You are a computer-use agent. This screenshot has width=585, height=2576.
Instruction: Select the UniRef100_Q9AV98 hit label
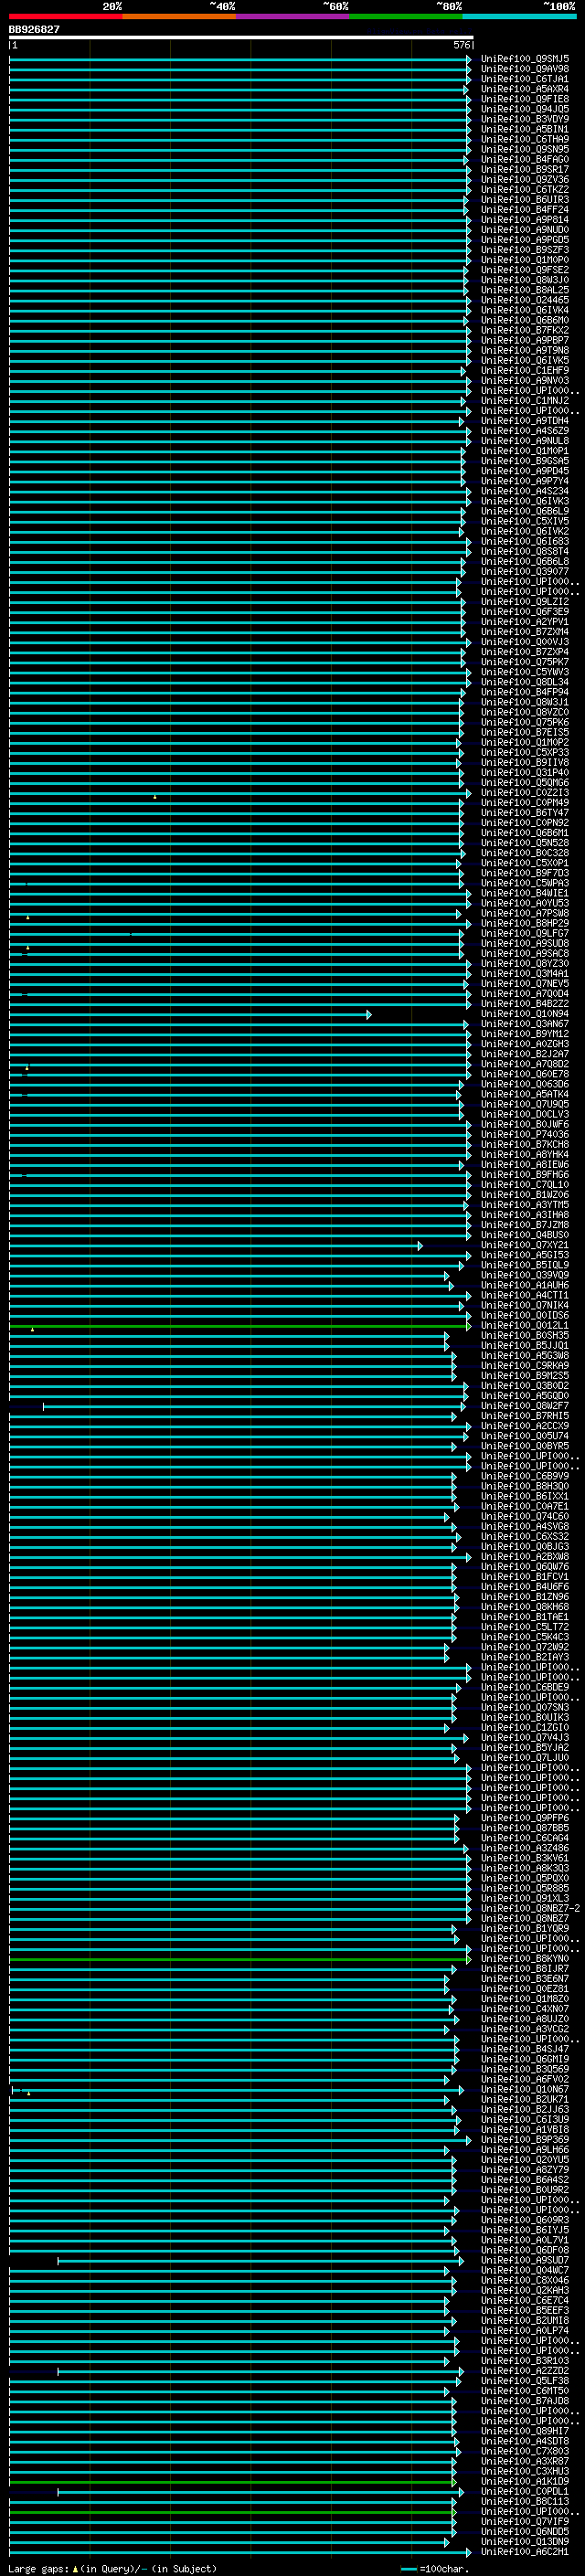pos(525,69)
